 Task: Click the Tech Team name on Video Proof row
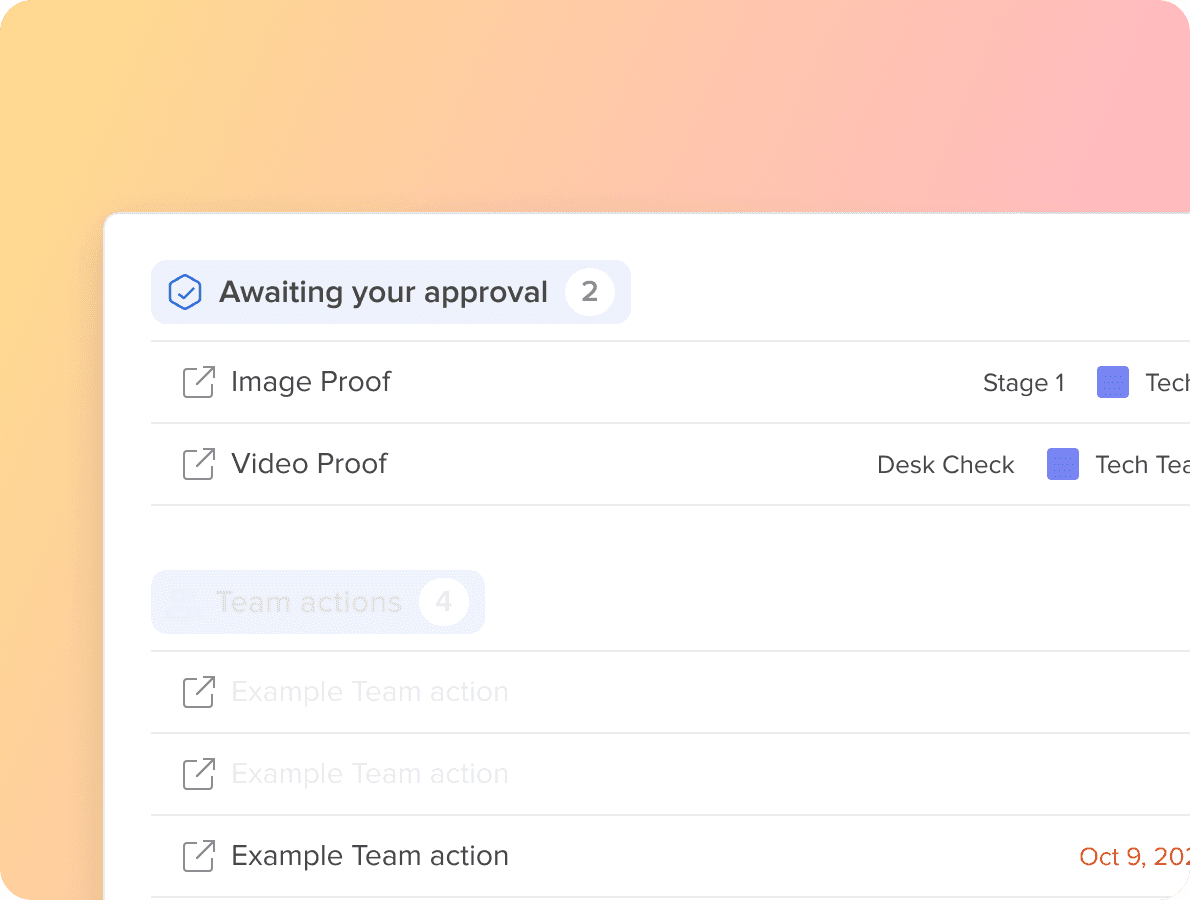click(1142, 464)
